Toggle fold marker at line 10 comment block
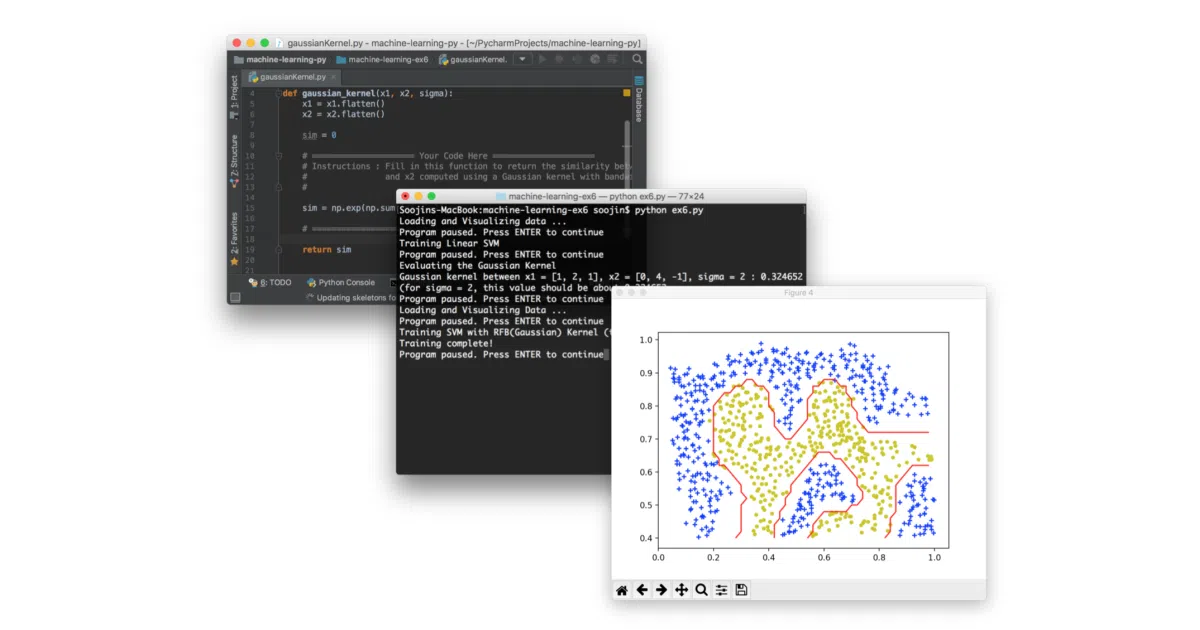Image resolution: width=1200 pixels, height=630 pixels. pyautogui.click(x=278, y=156)
